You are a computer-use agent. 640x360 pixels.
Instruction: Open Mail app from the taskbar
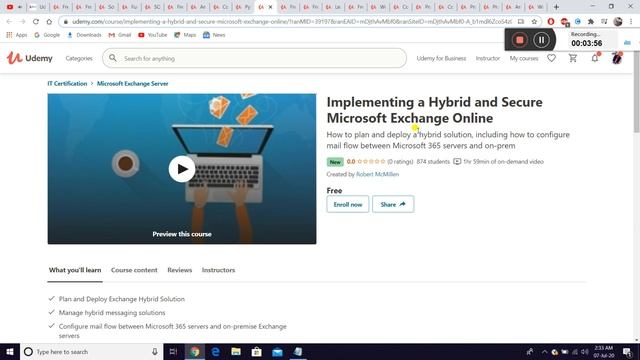277,351
